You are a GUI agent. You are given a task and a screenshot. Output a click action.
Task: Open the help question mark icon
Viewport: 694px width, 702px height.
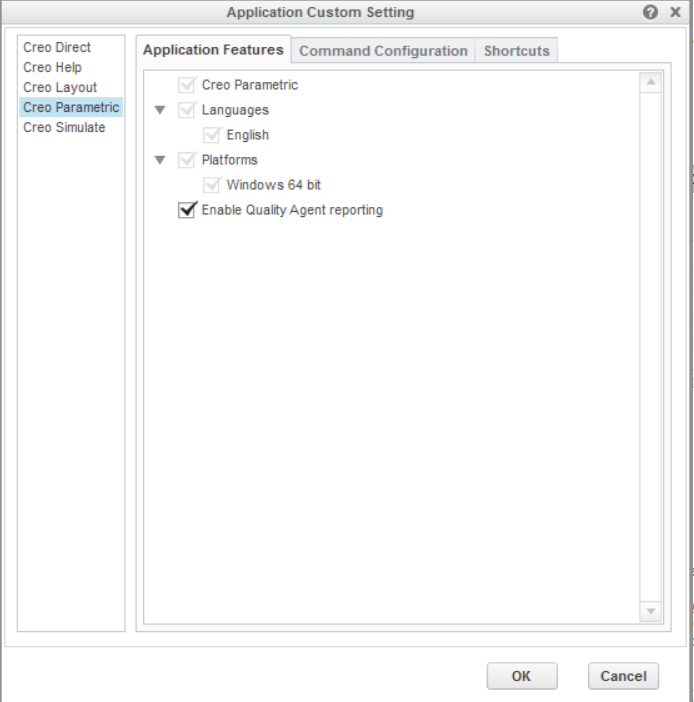[650, 12]
